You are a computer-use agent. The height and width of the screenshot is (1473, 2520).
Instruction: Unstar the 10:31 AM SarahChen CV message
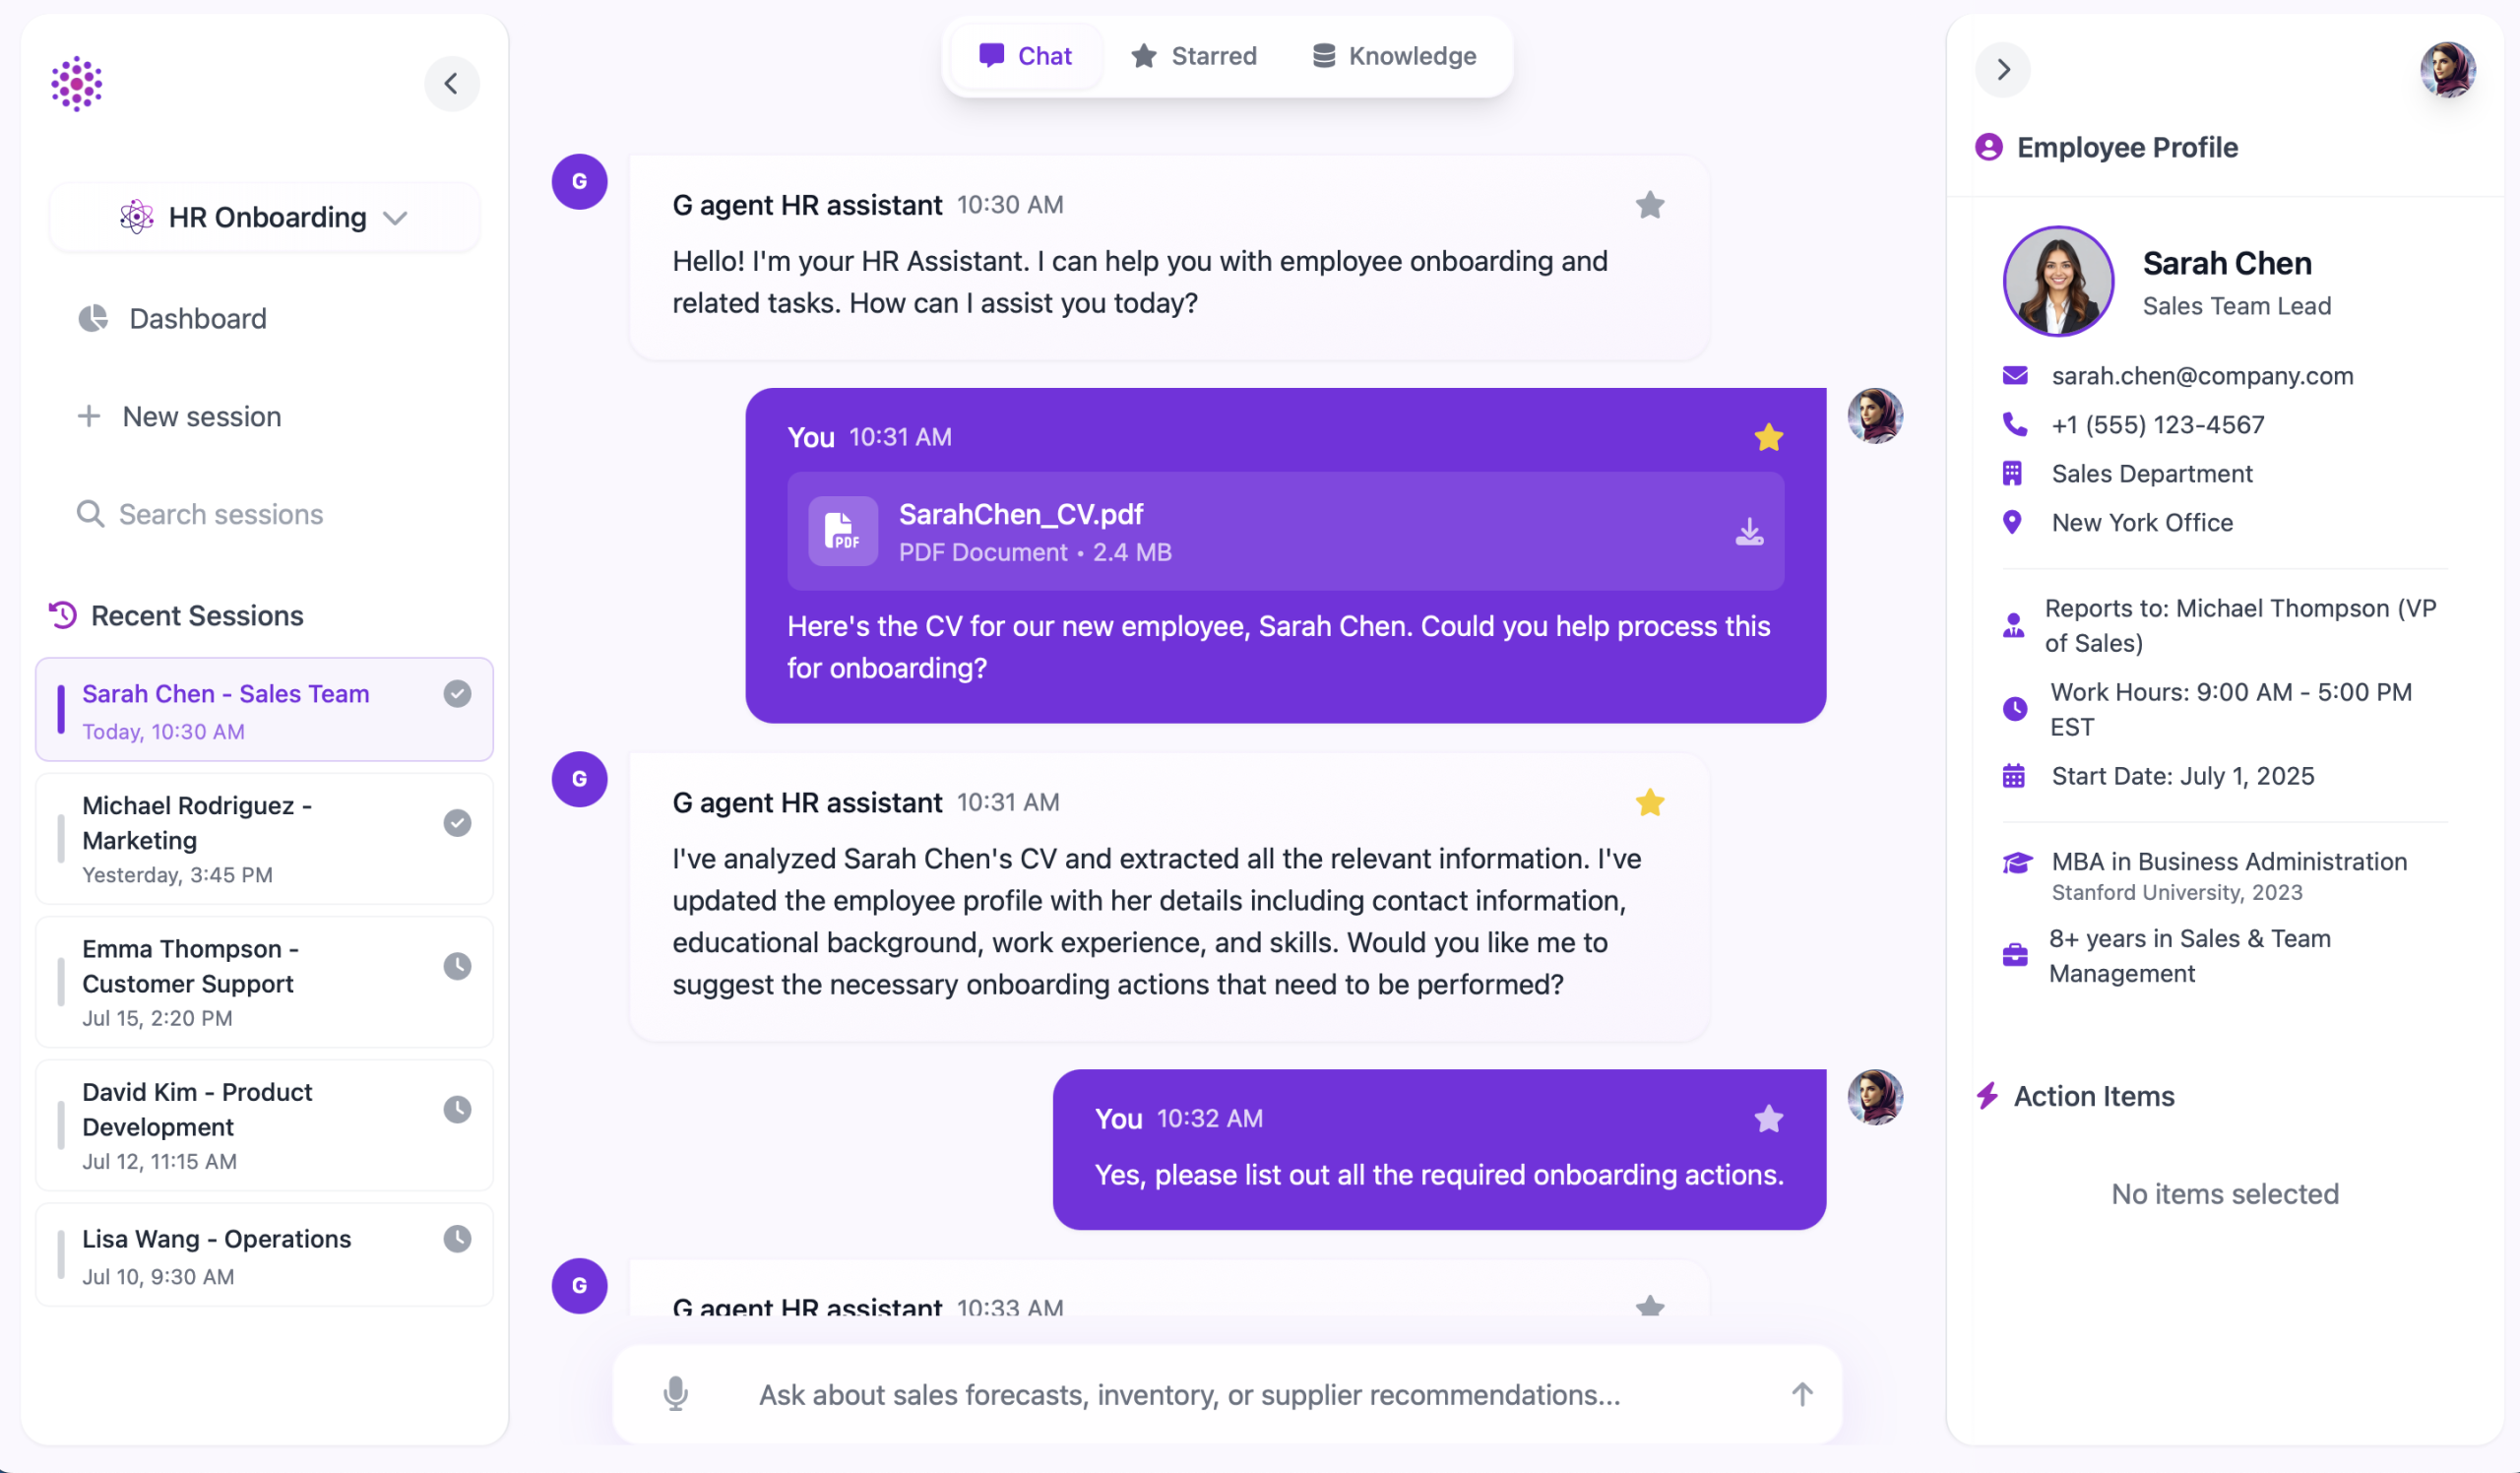tap(1768, 437)
